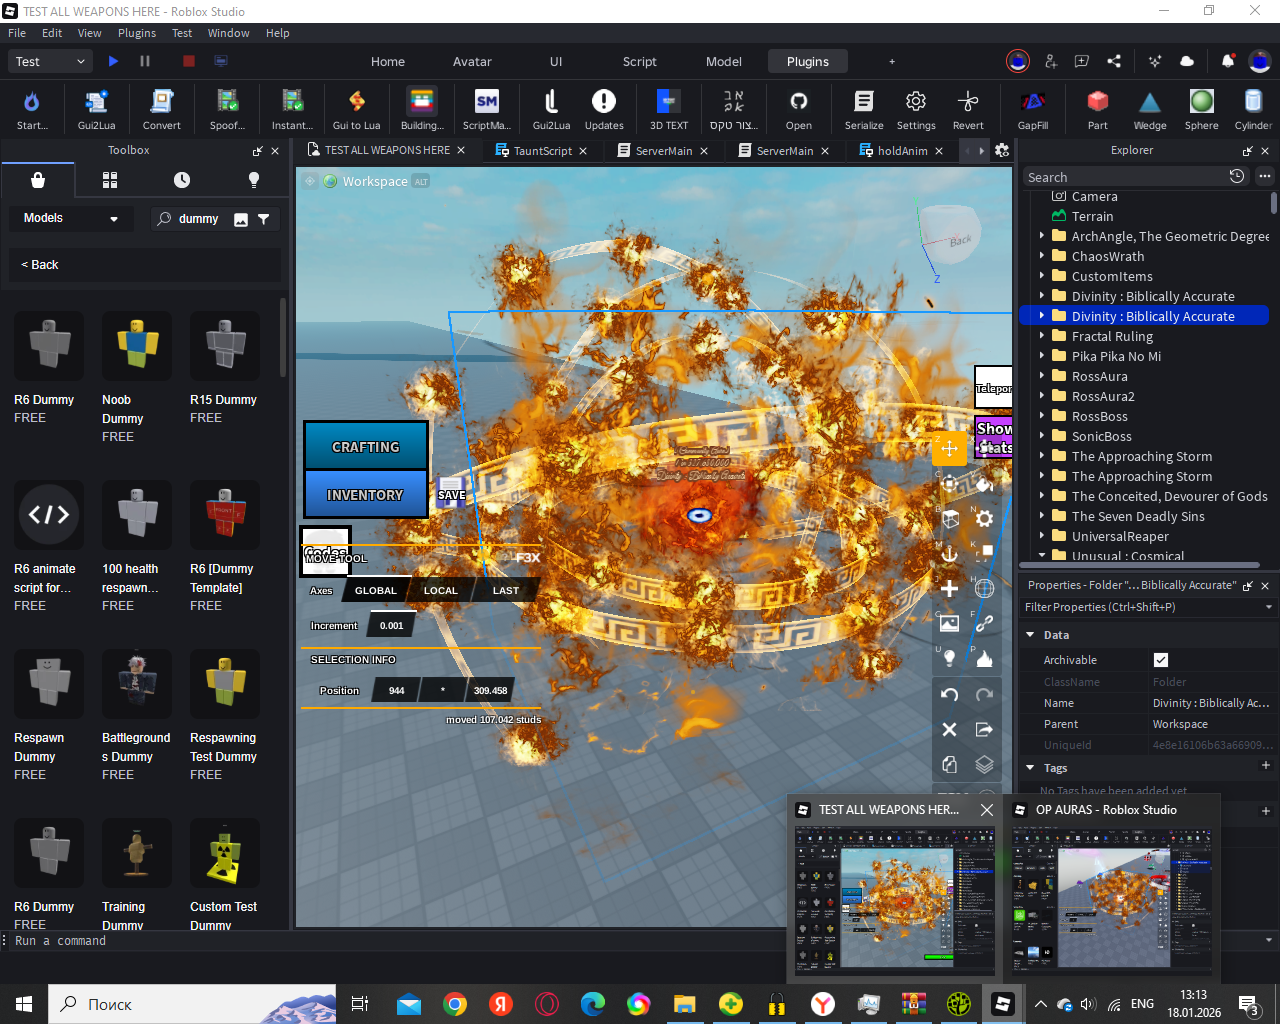1280x1024 pixels.
Task: Start the playtest with Play button
Action: pos(113,61)
